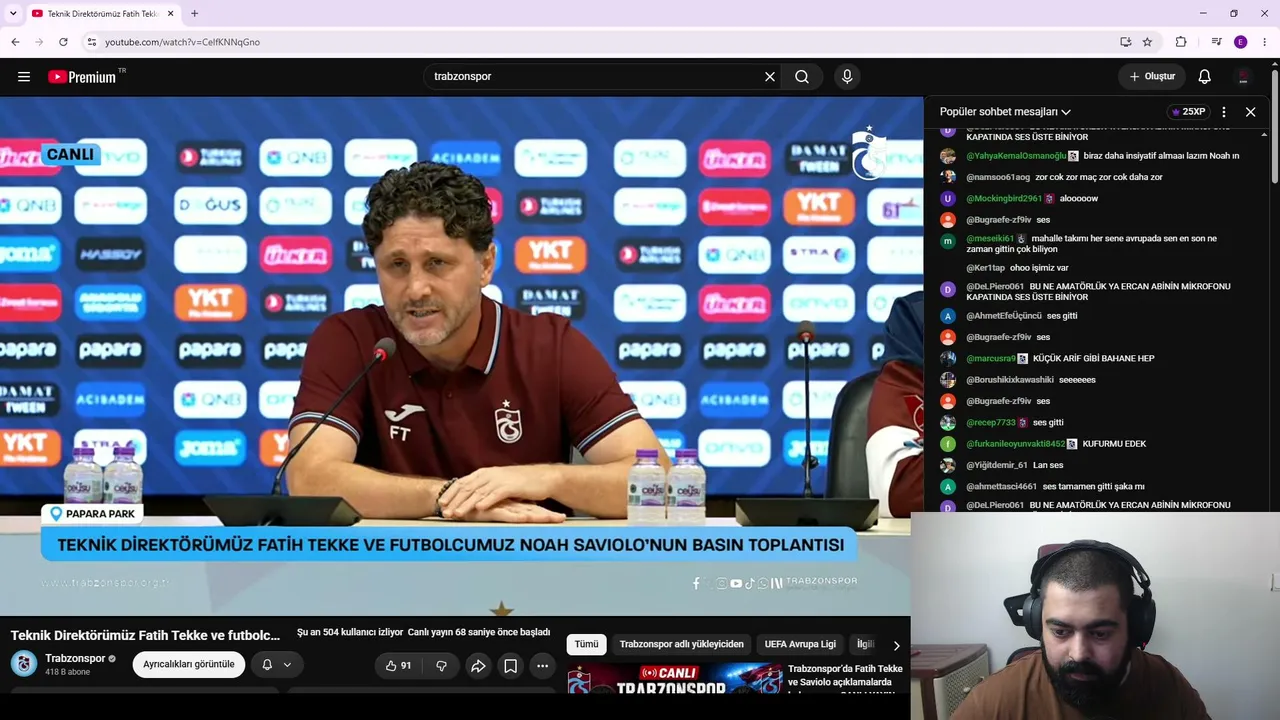Open the browser tab search chevron
This screenshot has height=720, width=1280.
[x=13, y=13]
